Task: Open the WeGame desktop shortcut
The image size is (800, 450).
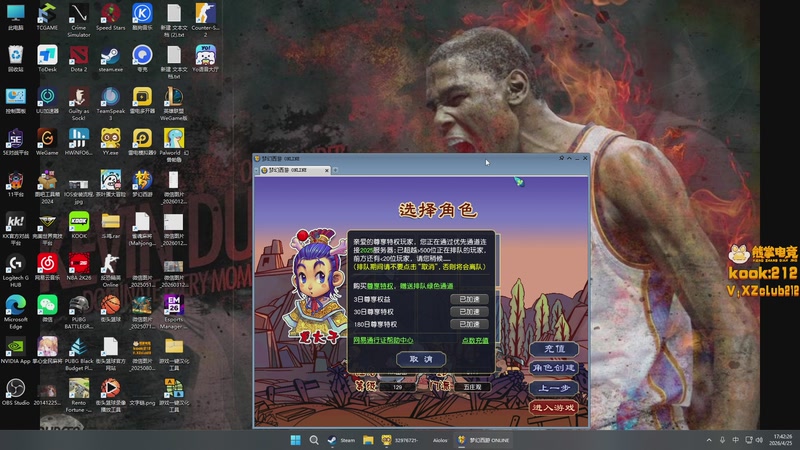Action: click(x=47, y=142)
